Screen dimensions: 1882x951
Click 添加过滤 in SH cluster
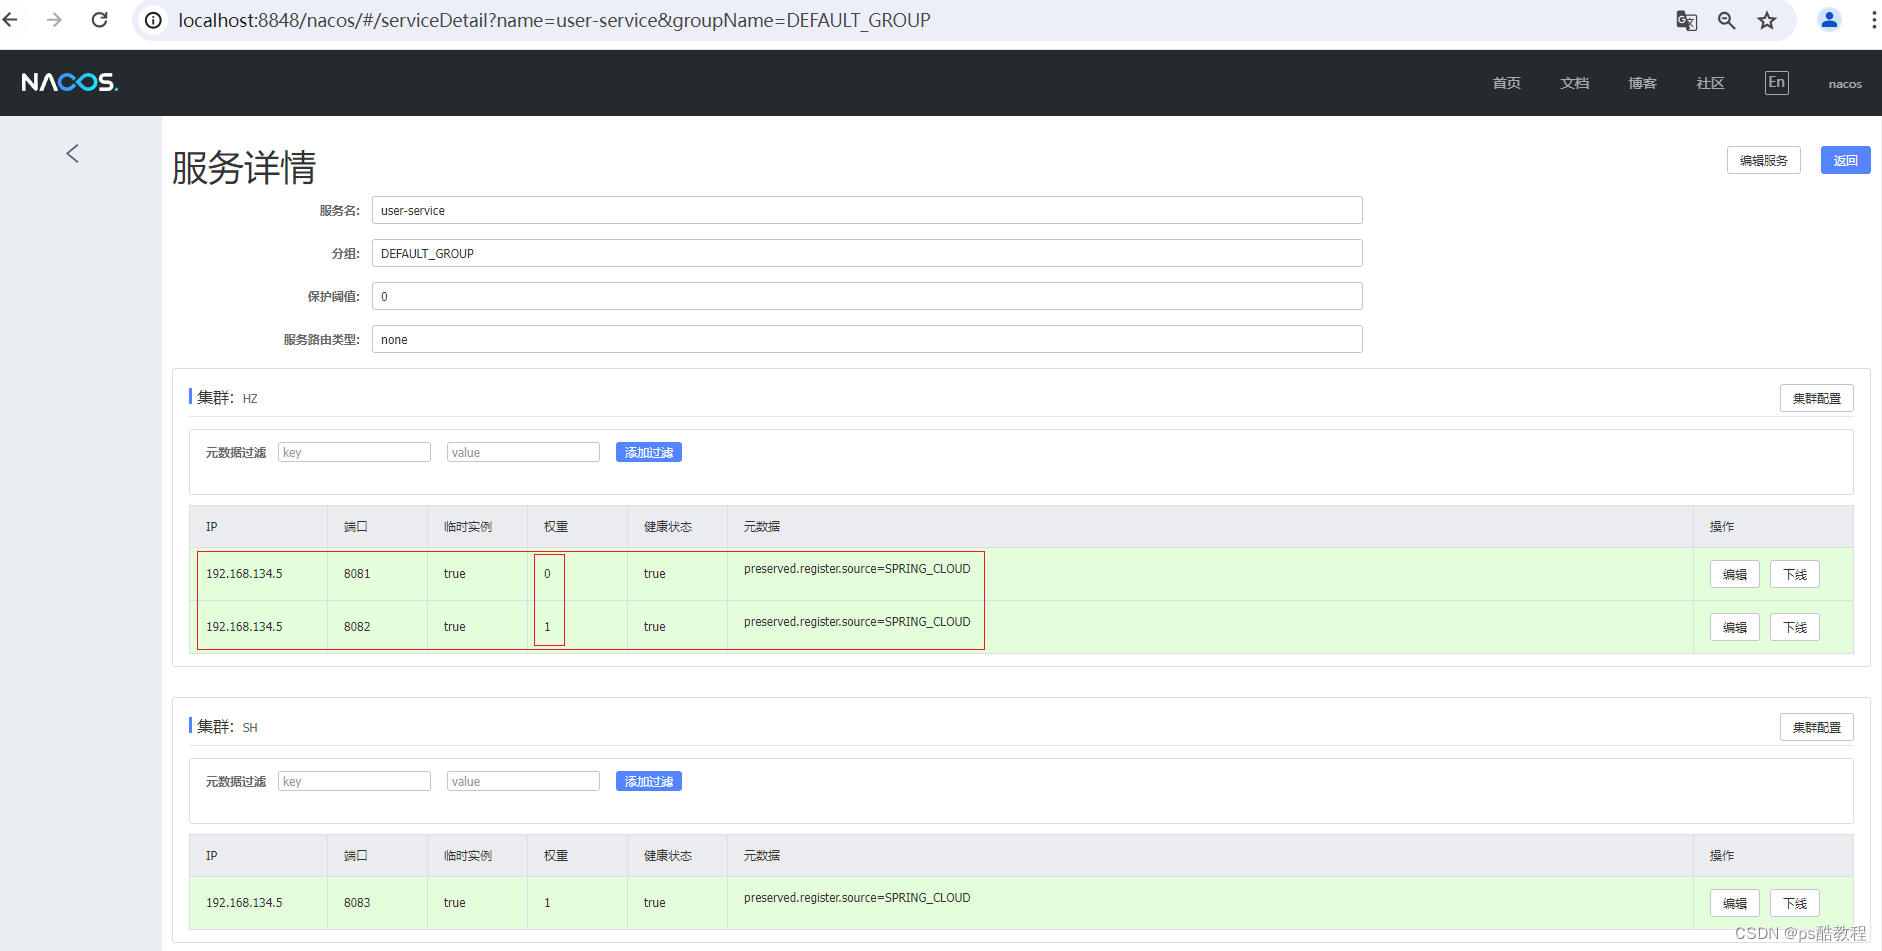(x=648, y=781)
